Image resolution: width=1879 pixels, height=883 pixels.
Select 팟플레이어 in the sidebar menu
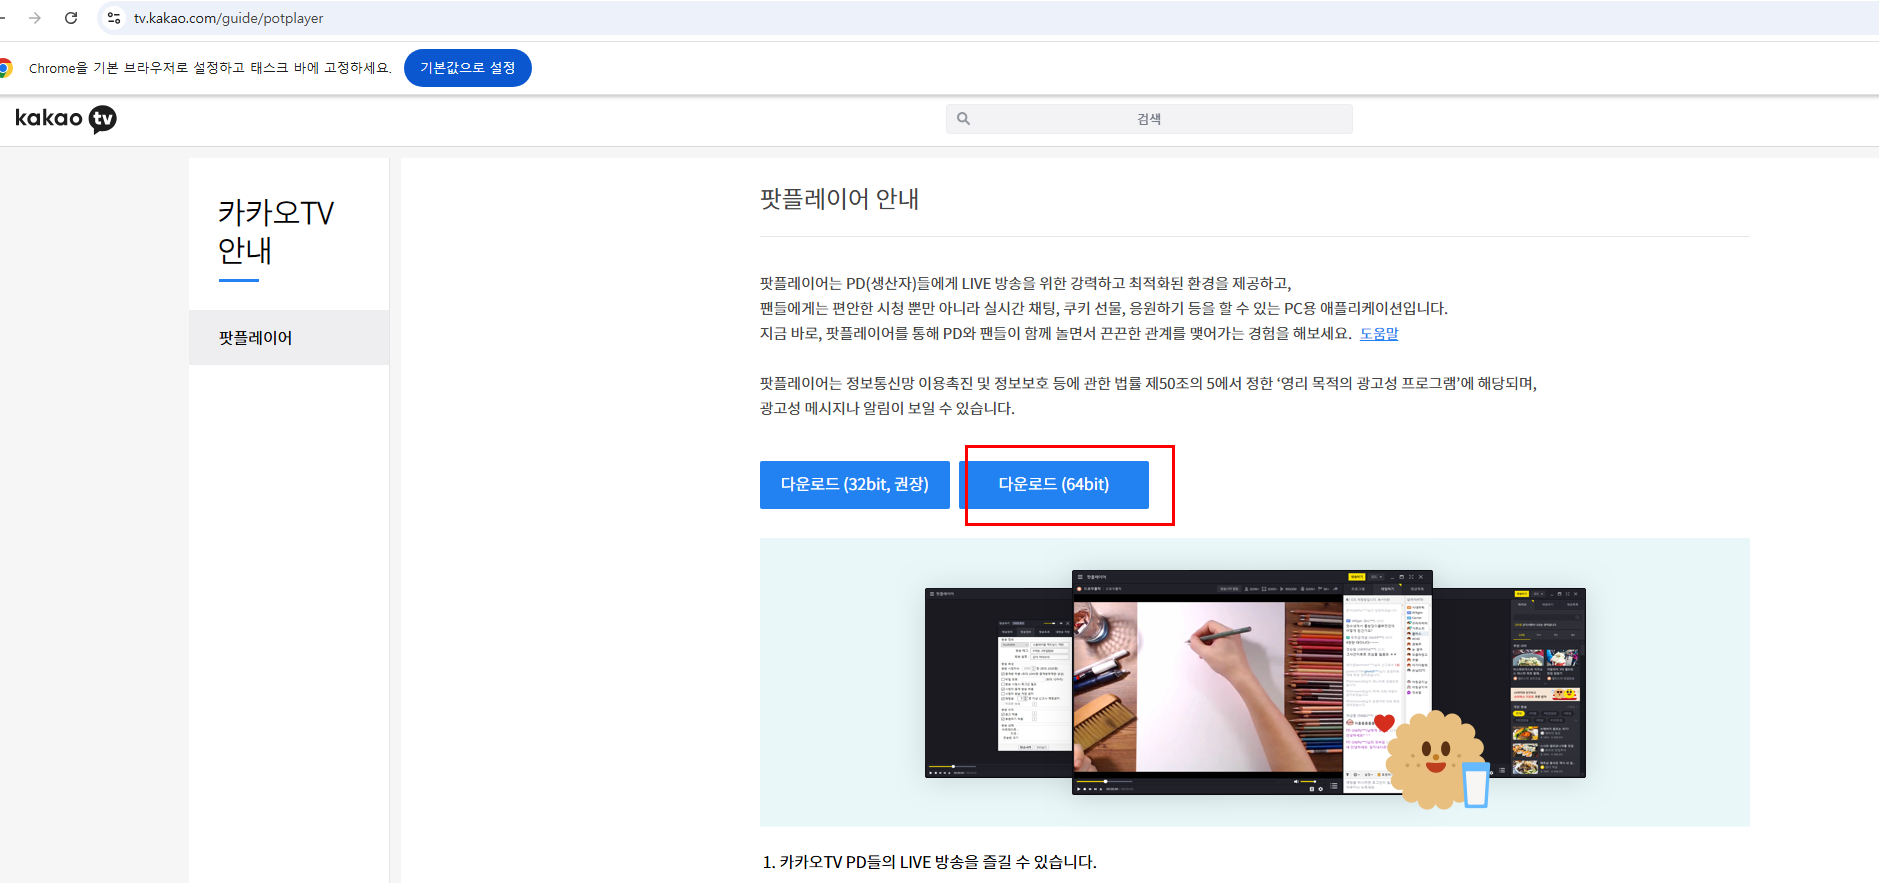[x=289, y=338]
